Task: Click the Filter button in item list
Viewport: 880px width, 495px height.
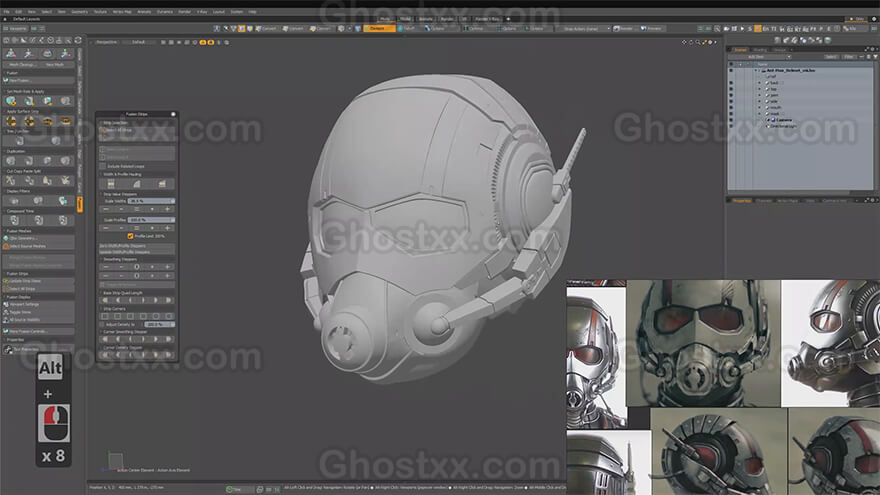Action: pos(849,57)
